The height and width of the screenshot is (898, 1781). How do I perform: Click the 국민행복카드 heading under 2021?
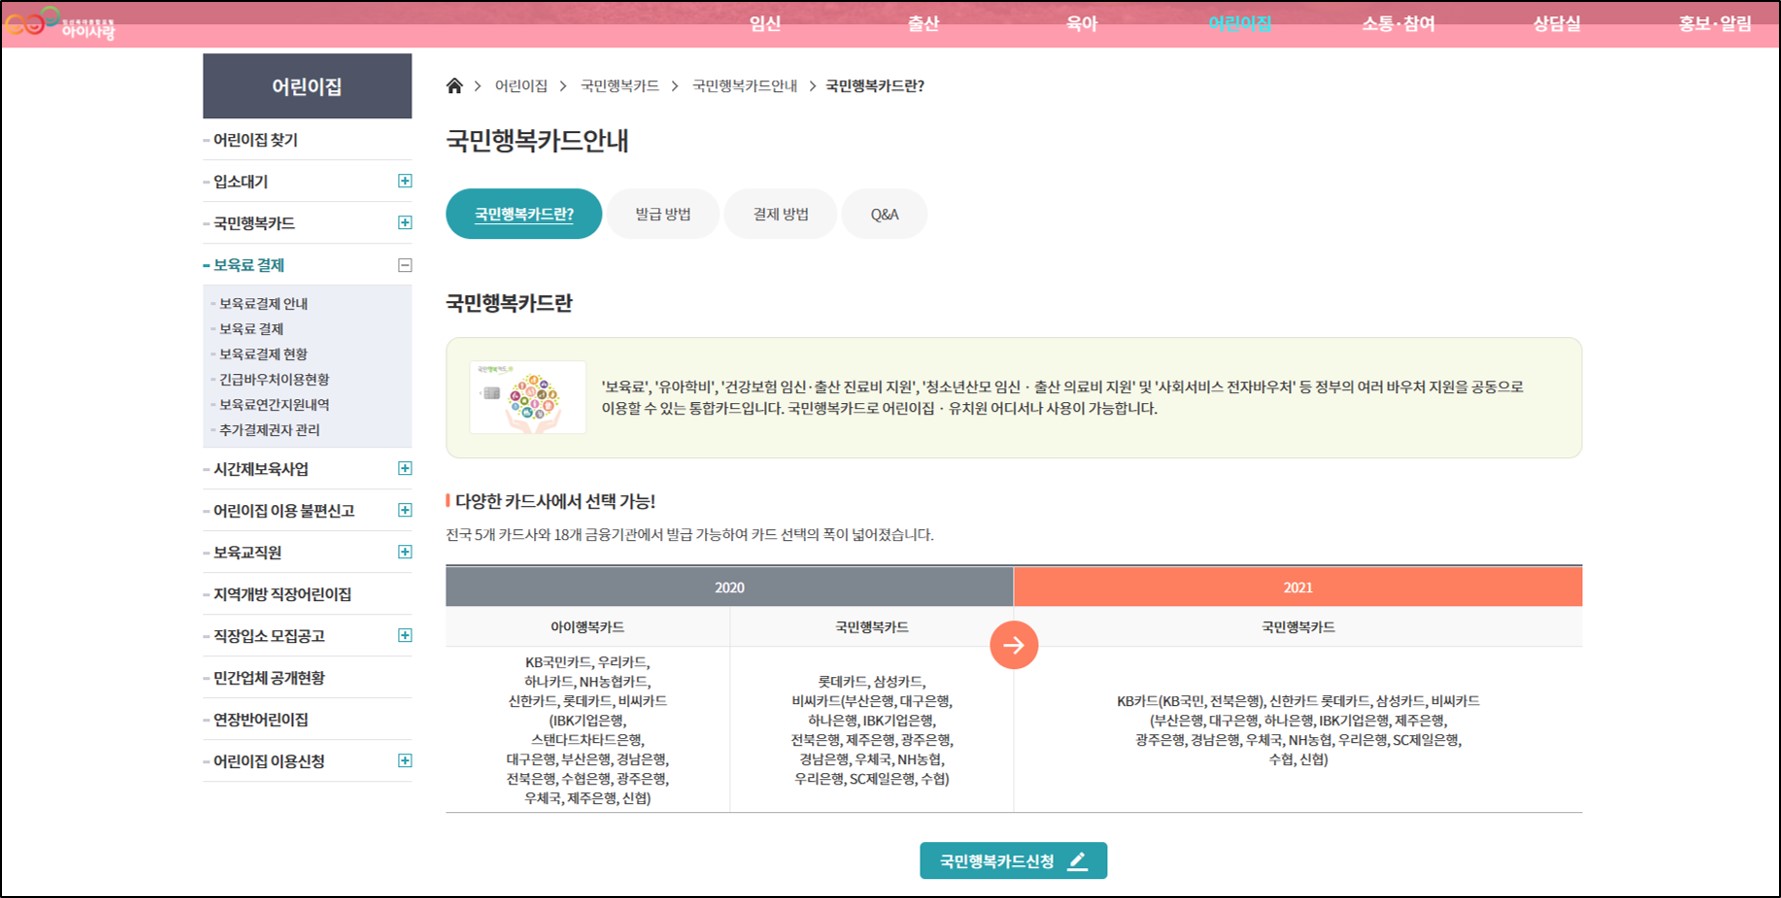(1298, 627)
